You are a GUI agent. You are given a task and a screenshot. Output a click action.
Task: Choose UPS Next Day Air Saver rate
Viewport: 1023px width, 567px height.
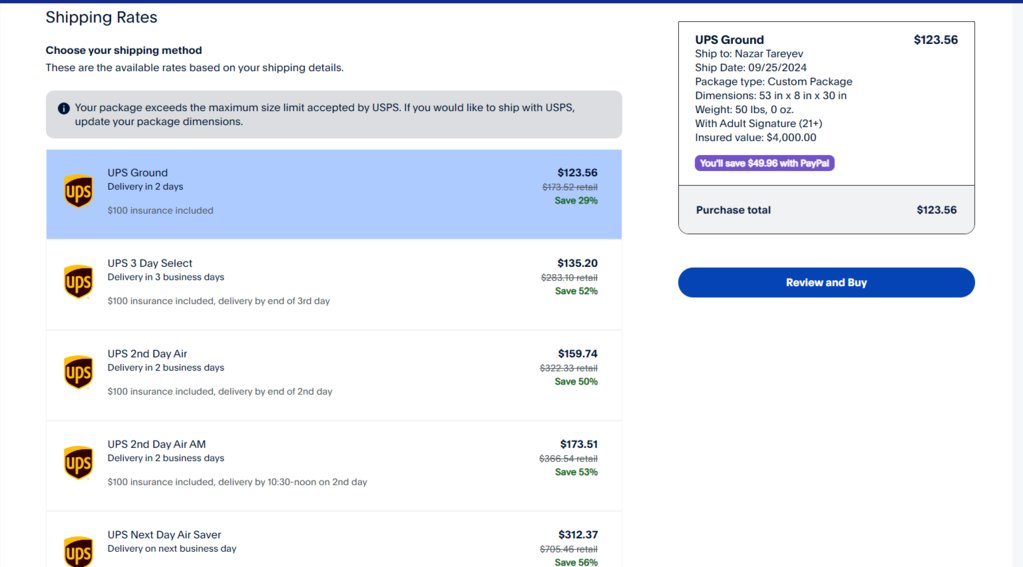pos(333,540)
